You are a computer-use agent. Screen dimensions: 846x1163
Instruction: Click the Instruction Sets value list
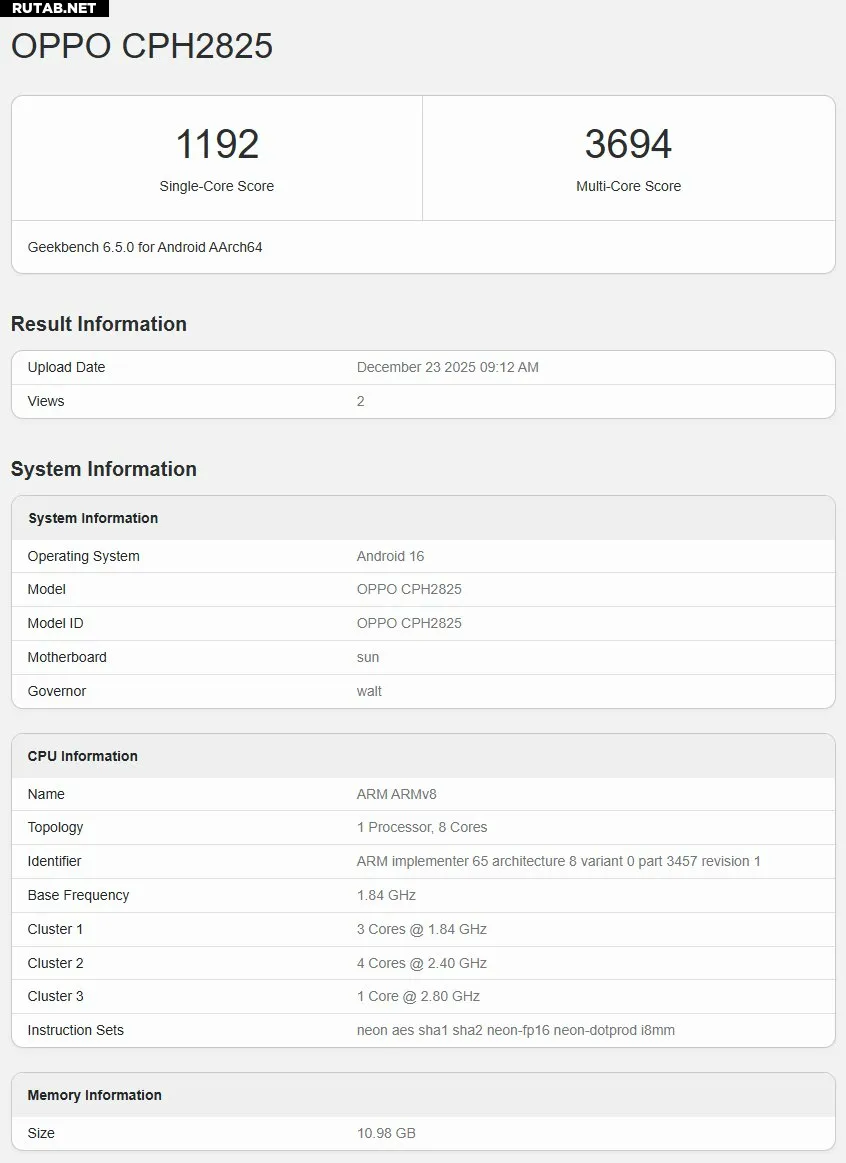515,1030
